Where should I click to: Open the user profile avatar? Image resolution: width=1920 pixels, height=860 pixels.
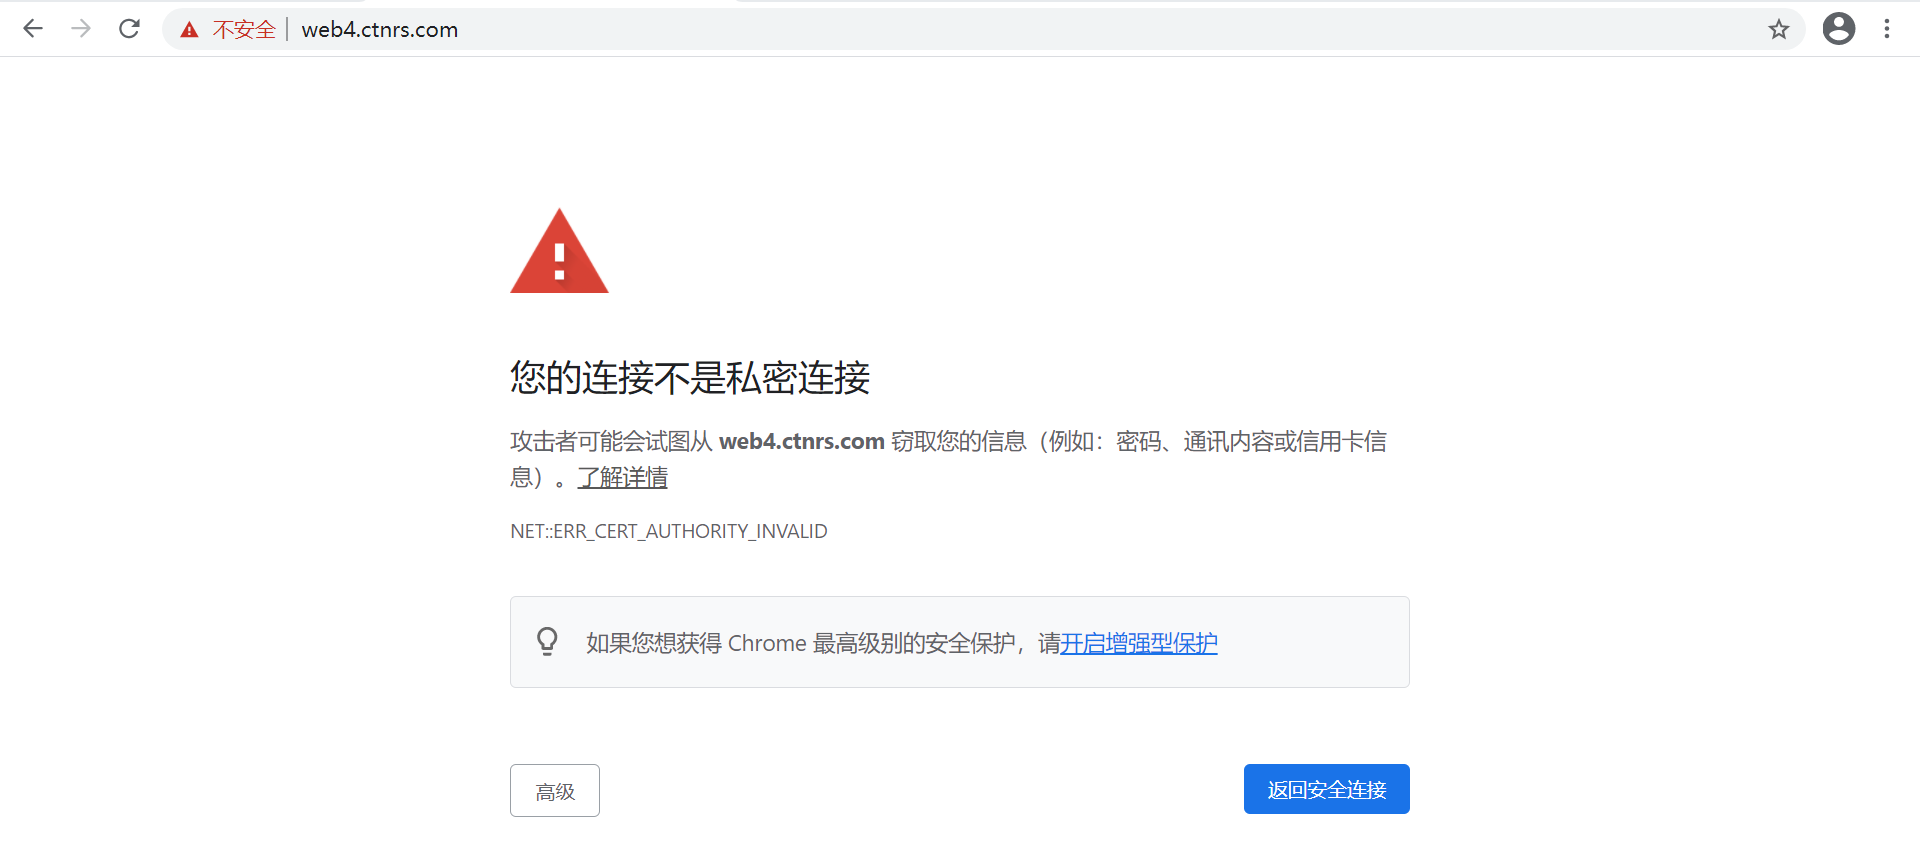[1838, 29]
